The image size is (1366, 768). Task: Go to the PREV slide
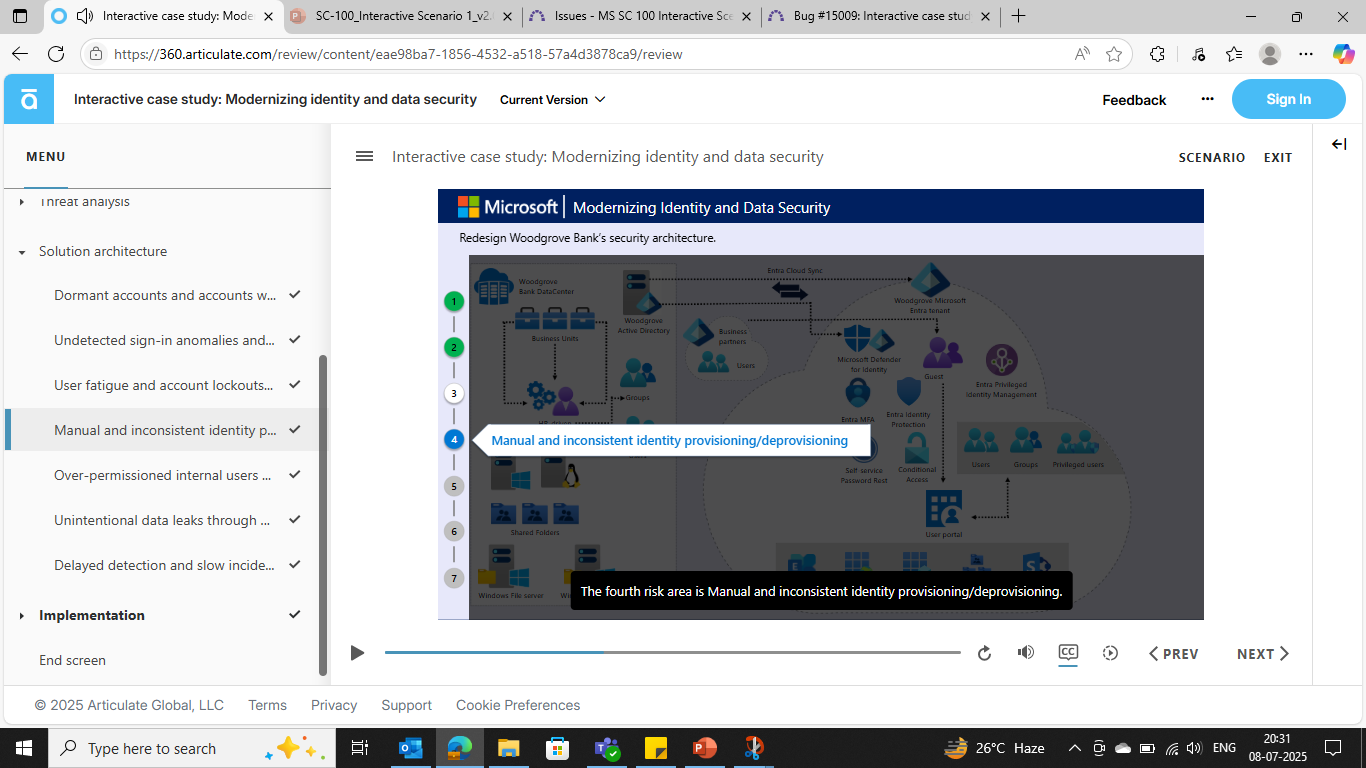coord(1173,654)
